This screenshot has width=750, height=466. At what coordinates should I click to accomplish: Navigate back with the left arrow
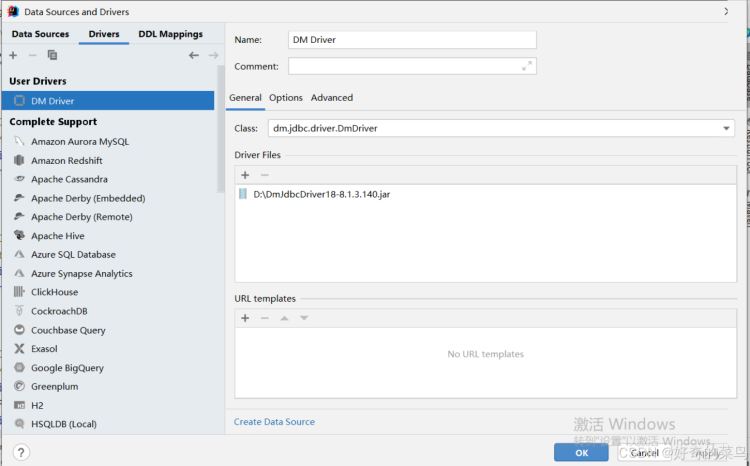pos(194,55)
